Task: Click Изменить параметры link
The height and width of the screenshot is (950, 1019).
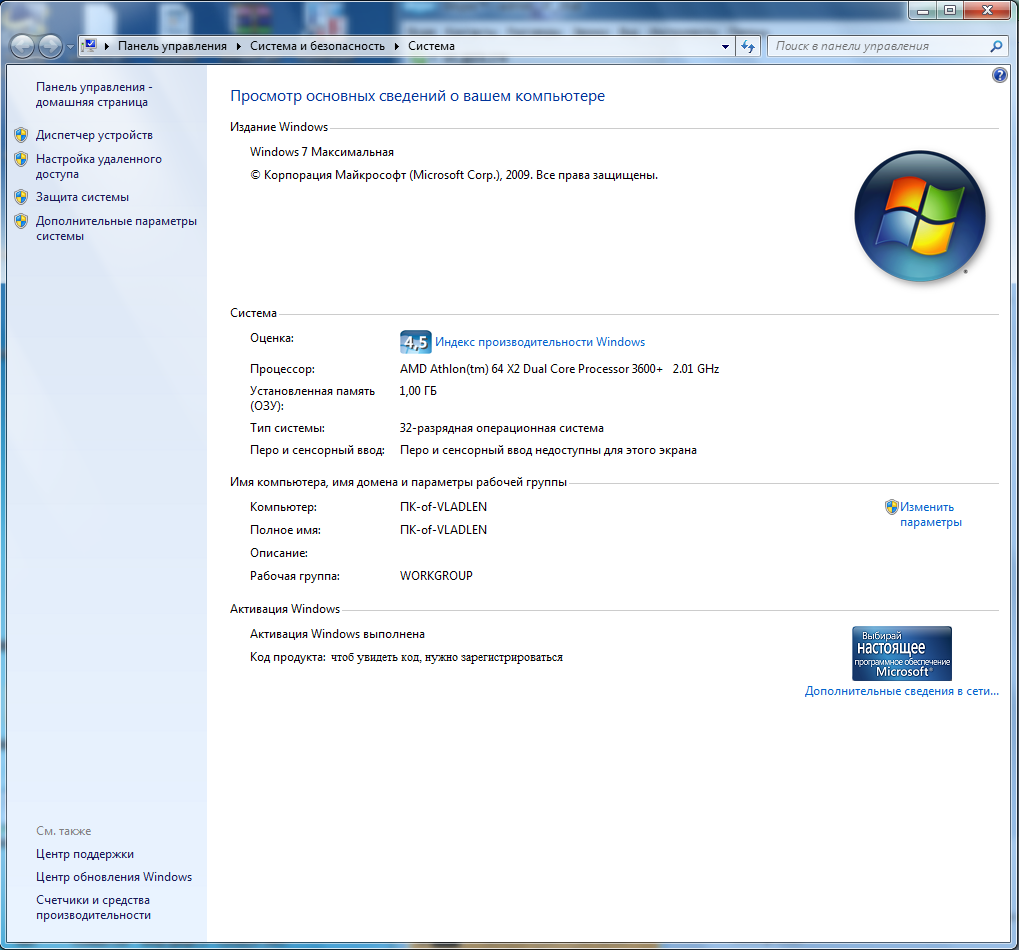Action: tap(929, 514)
